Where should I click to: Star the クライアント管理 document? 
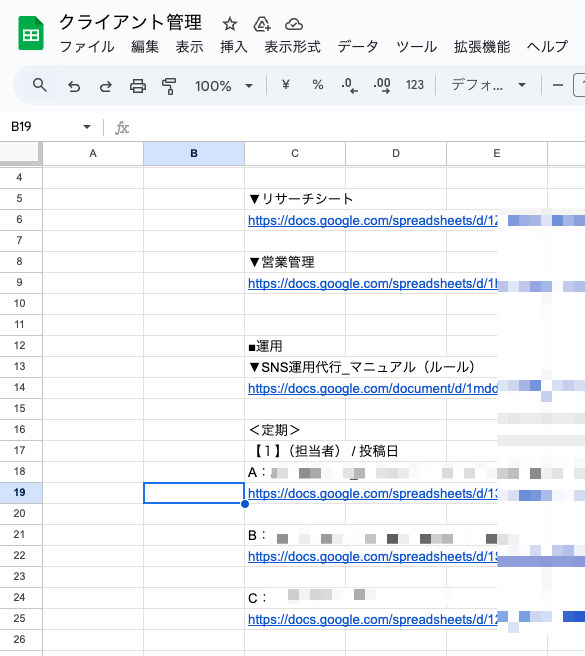pos(229,24)
